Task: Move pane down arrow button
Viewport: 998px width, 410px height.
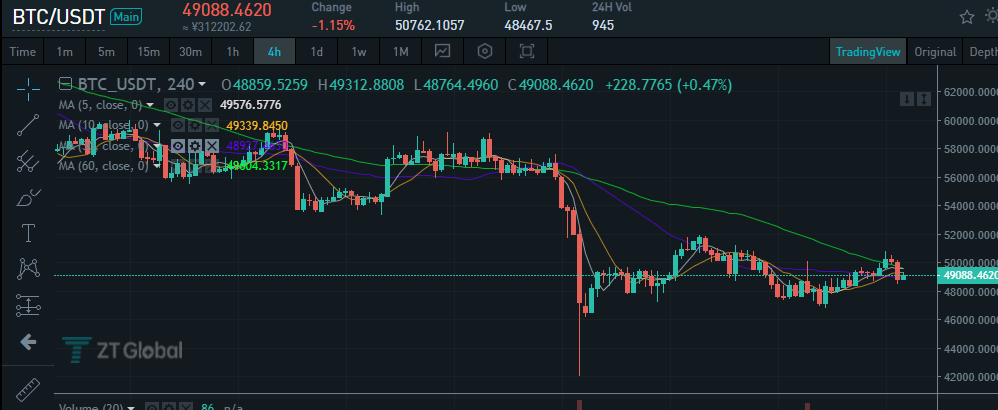Action: pyautogui.click(x=907, y=99)
